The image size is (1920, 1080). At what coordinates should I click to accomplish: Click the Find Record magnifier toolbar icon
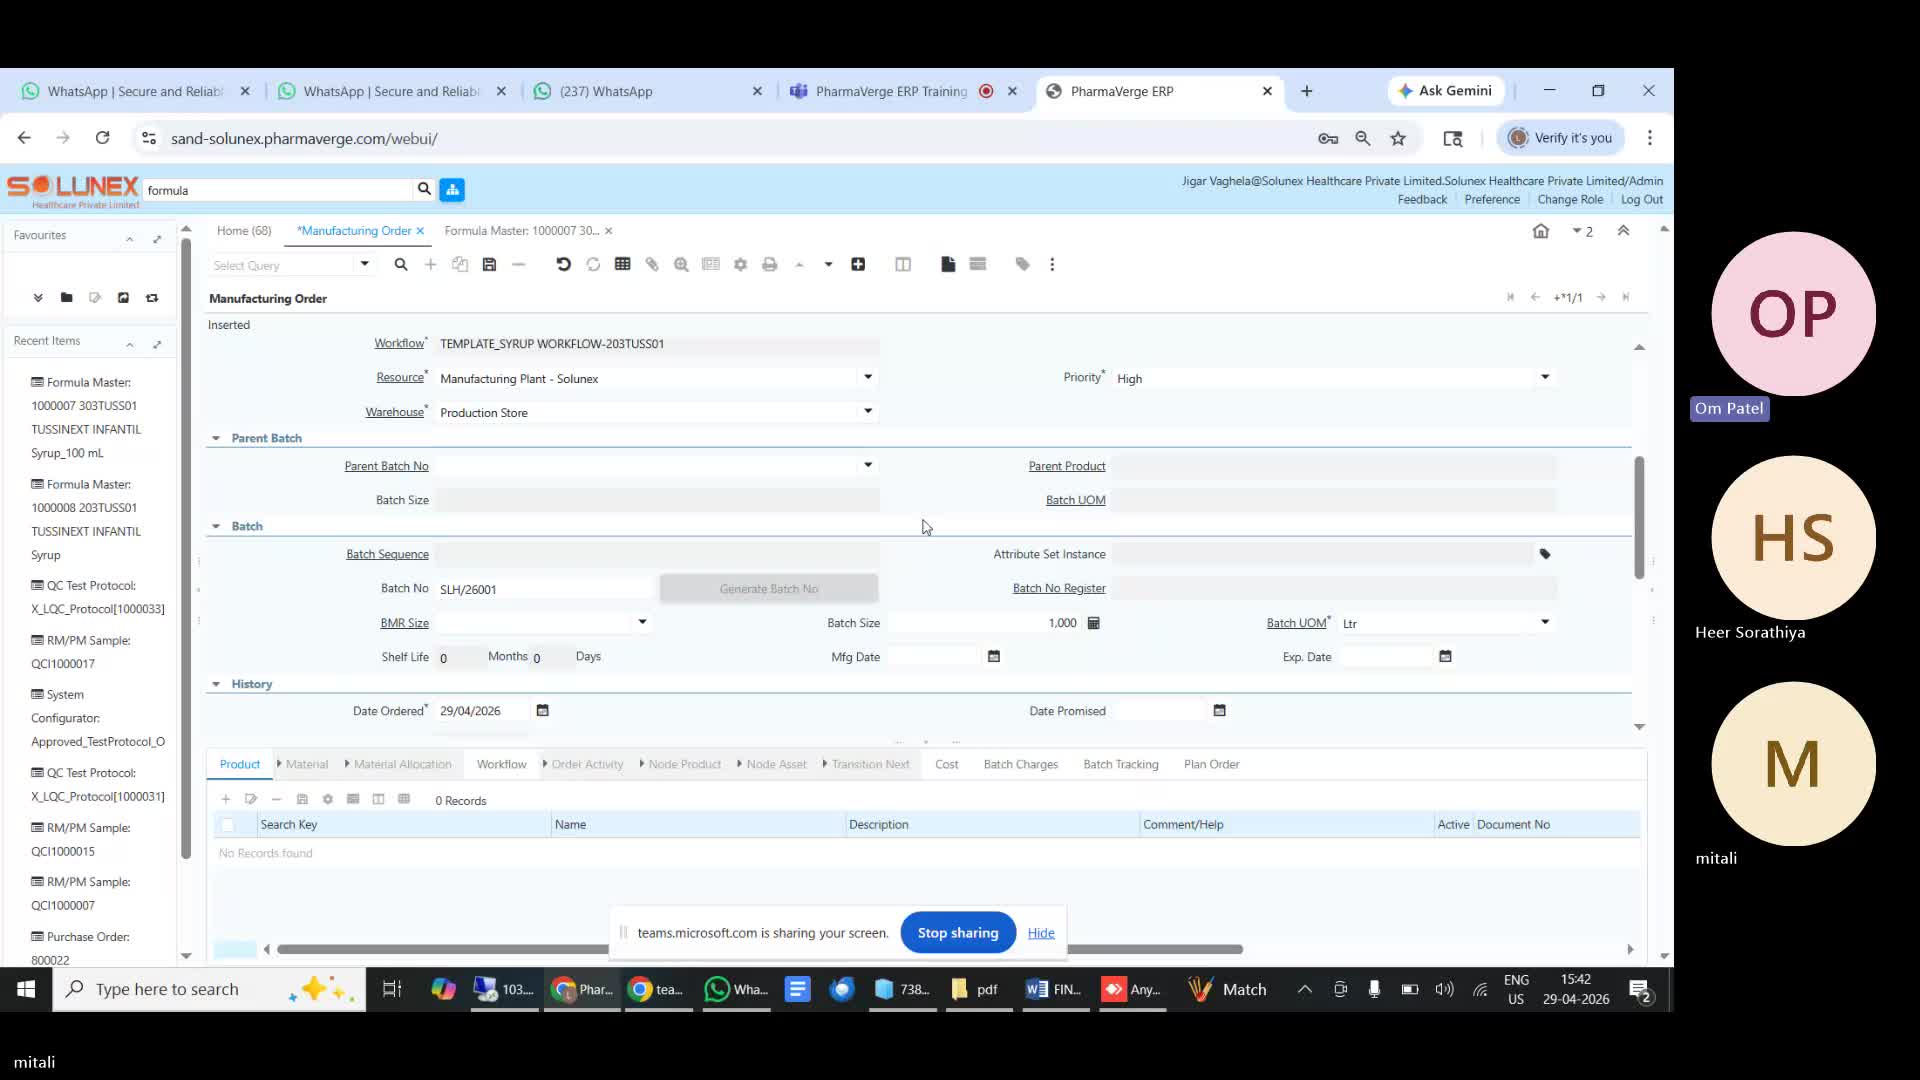pos(401,265)
